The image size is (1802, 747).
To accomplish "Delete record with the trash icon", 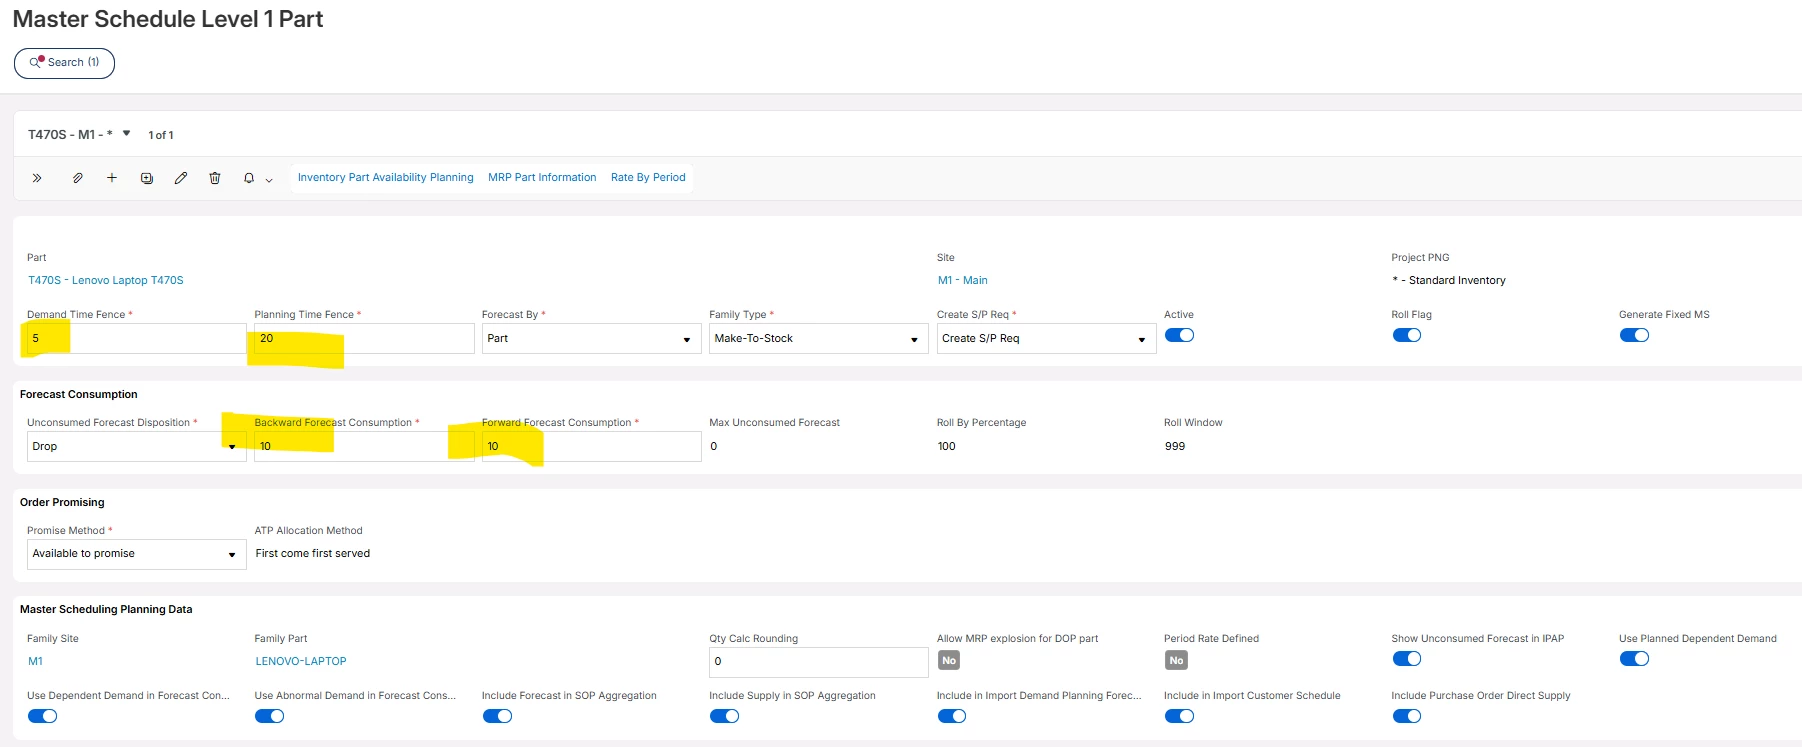I will point(215,178).
